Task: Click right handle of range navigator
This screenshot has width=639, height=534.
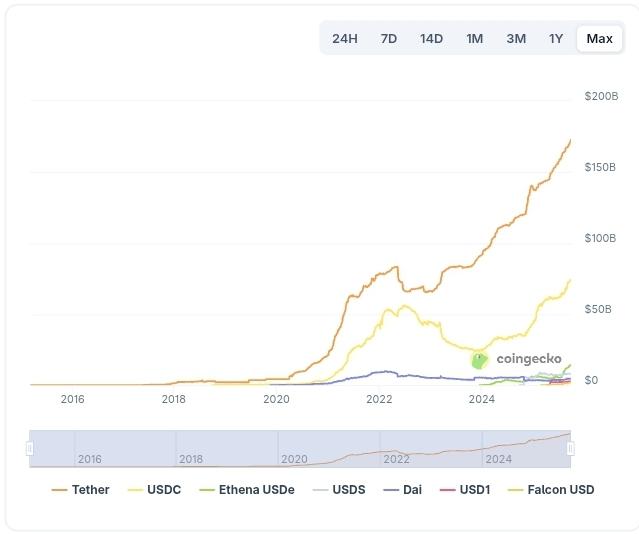Action: tap(570, 449)
